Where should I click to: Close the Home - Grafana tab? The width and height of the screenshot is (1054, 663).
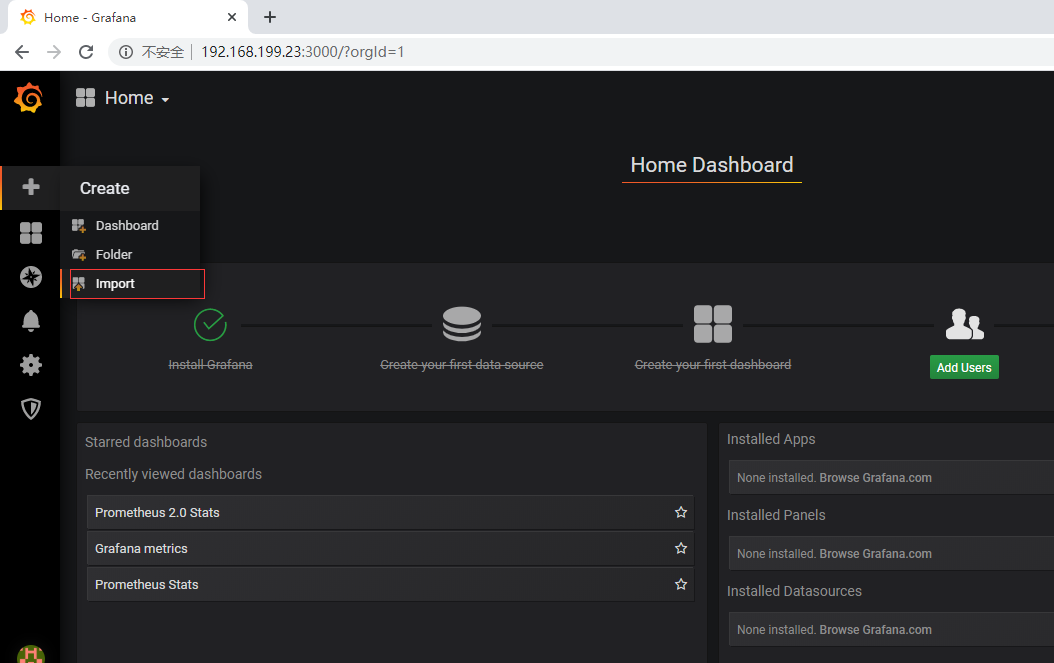(232, 17)
